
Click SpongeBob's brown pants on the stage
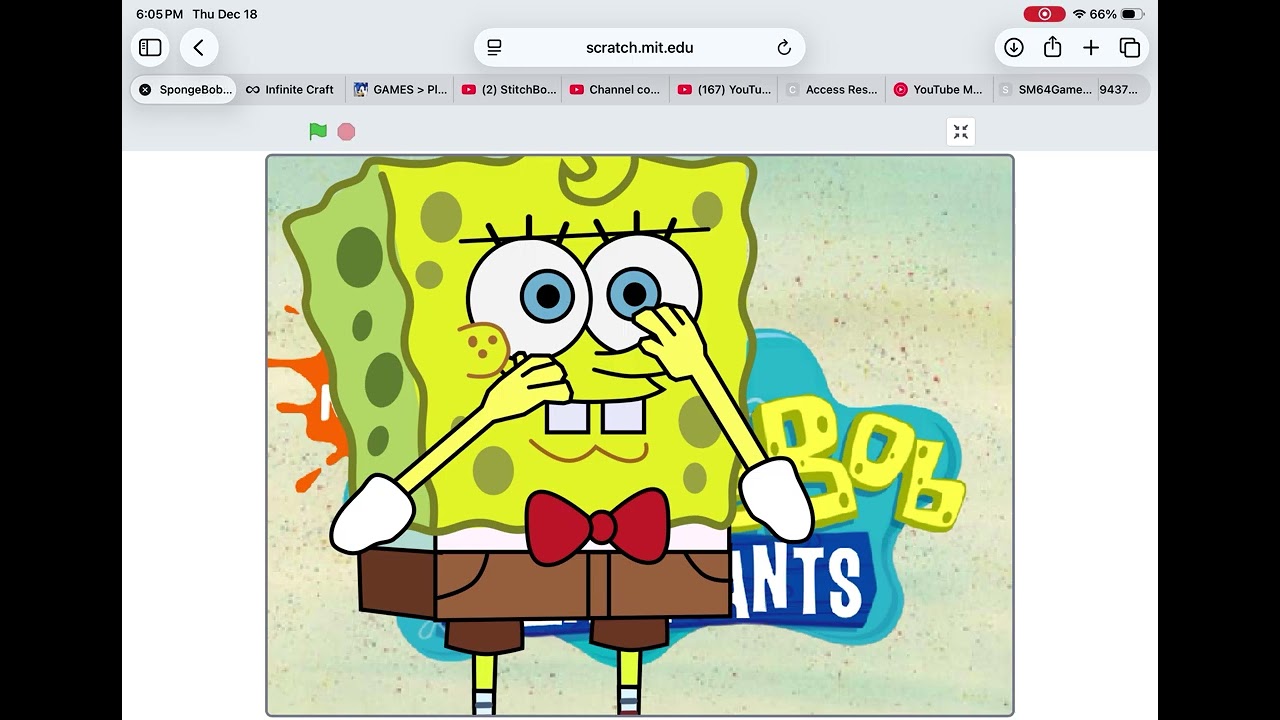click(545, 585)
